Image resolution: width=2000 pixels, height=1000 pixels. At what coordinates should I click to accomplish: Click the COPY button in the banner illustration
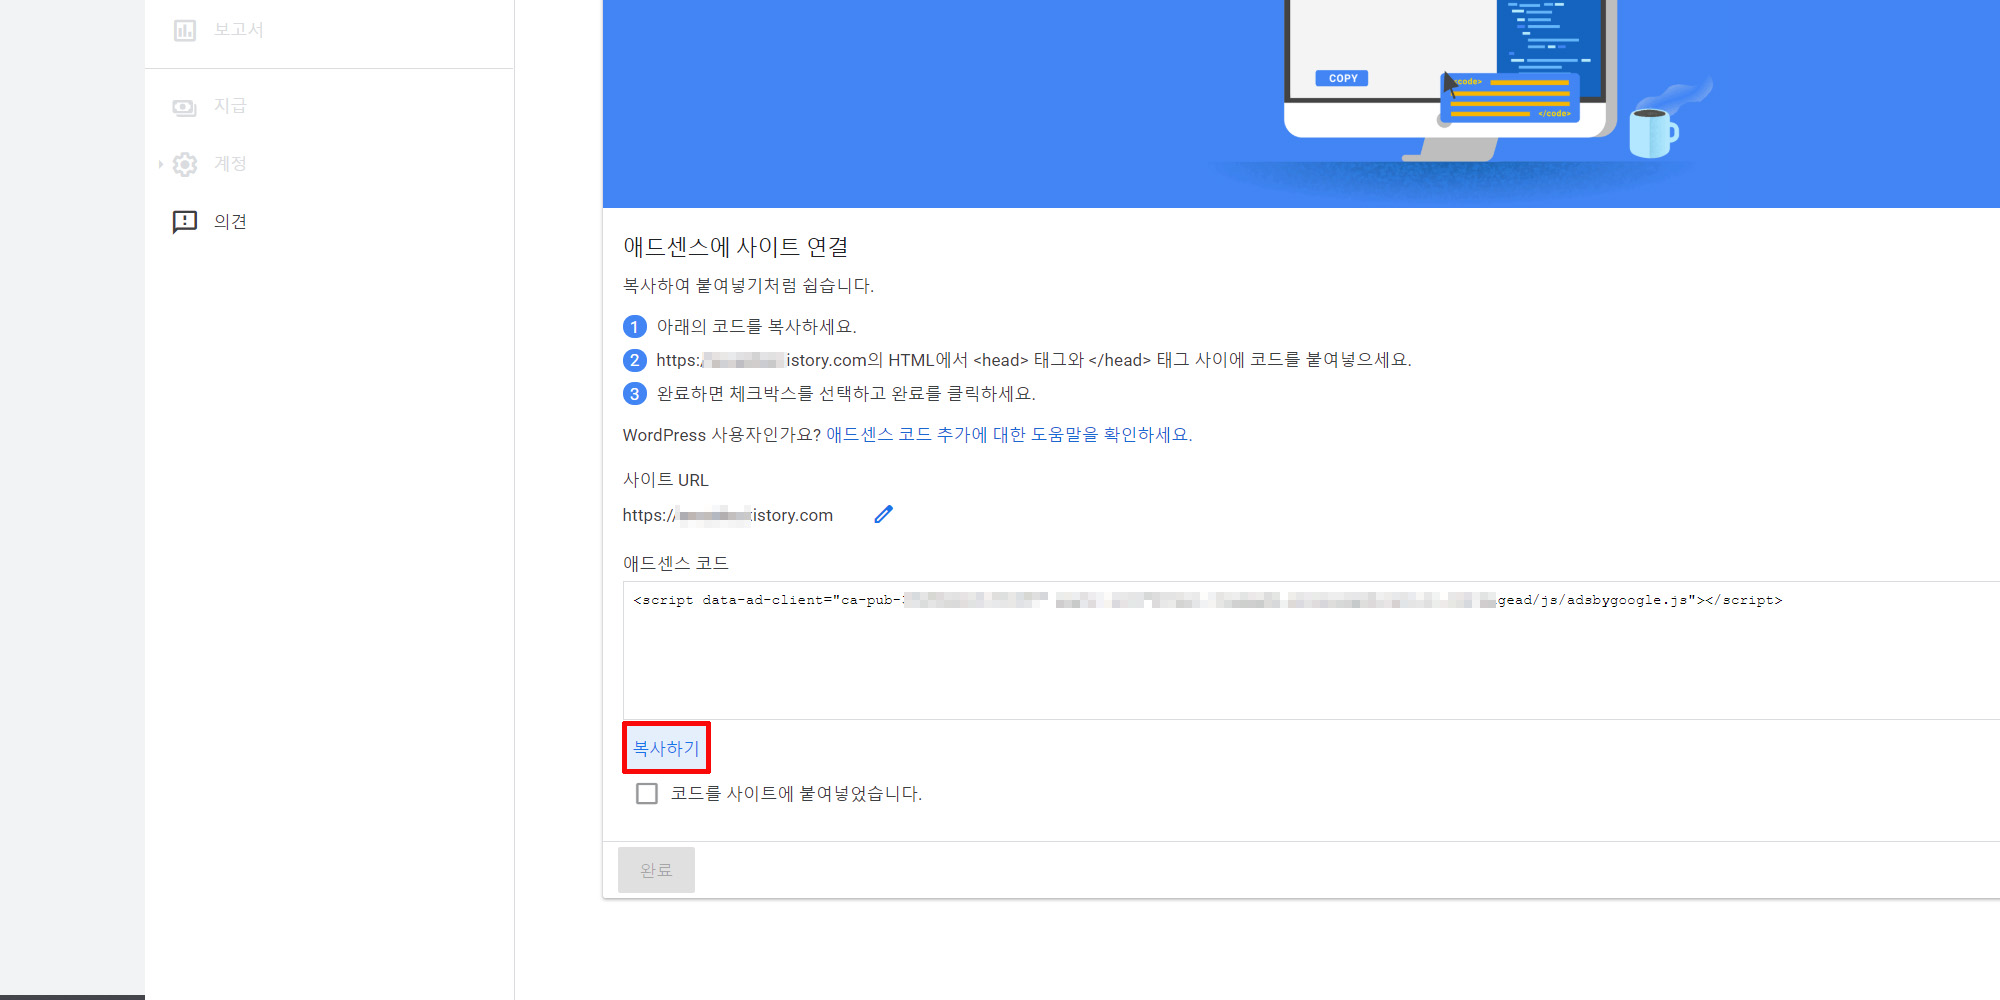[x=1342, y=78]
